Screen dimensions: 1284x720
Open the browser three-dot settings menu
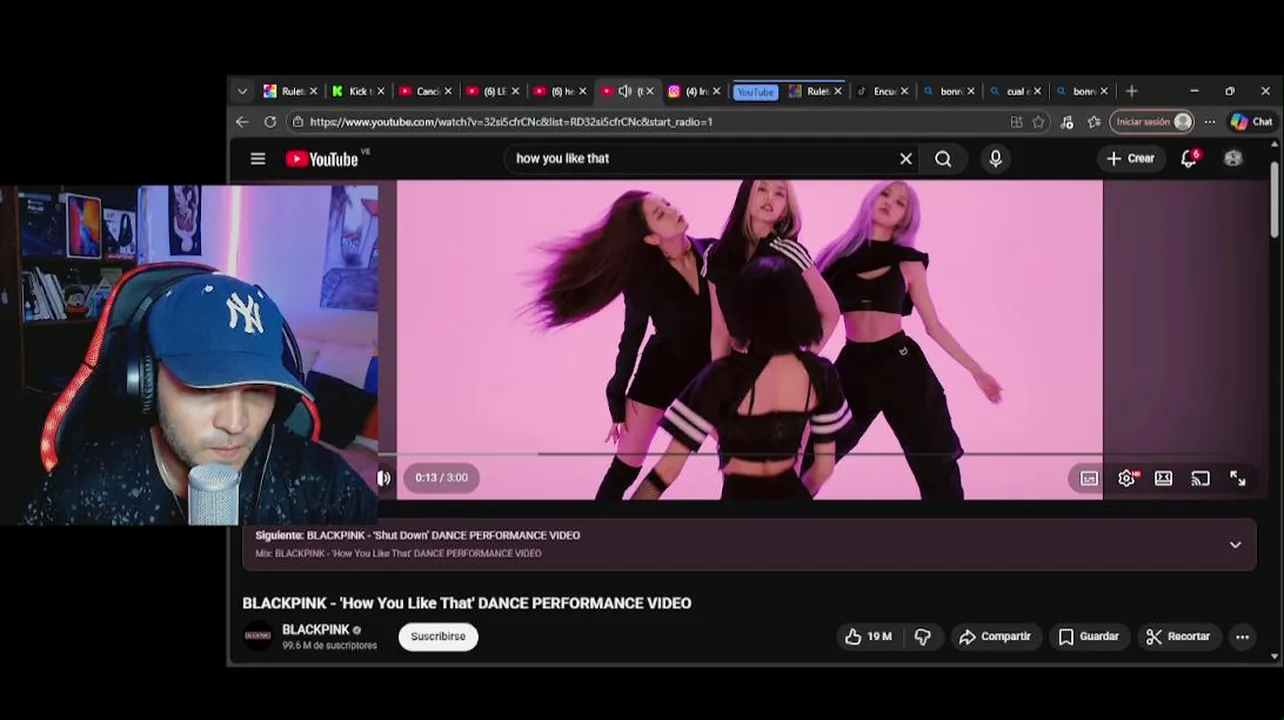click(x=1210, y=122)
